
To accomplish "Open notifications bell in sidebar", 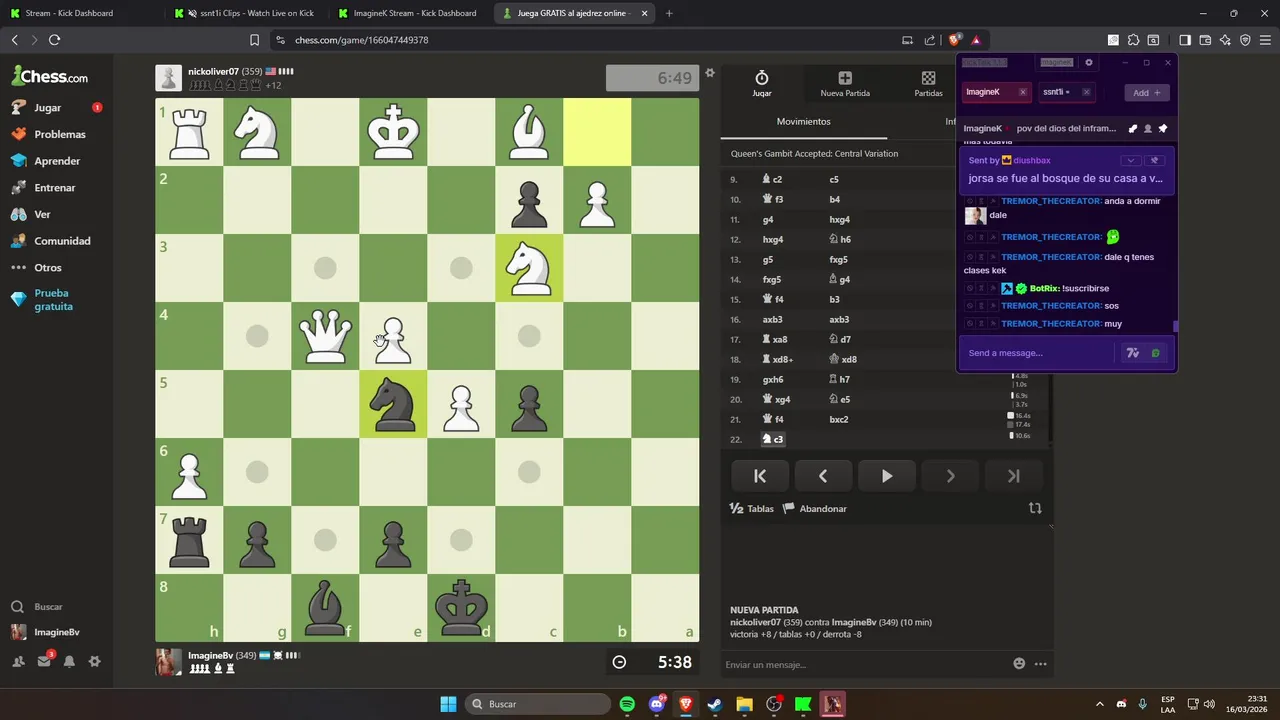I will [x=69, y=661].
